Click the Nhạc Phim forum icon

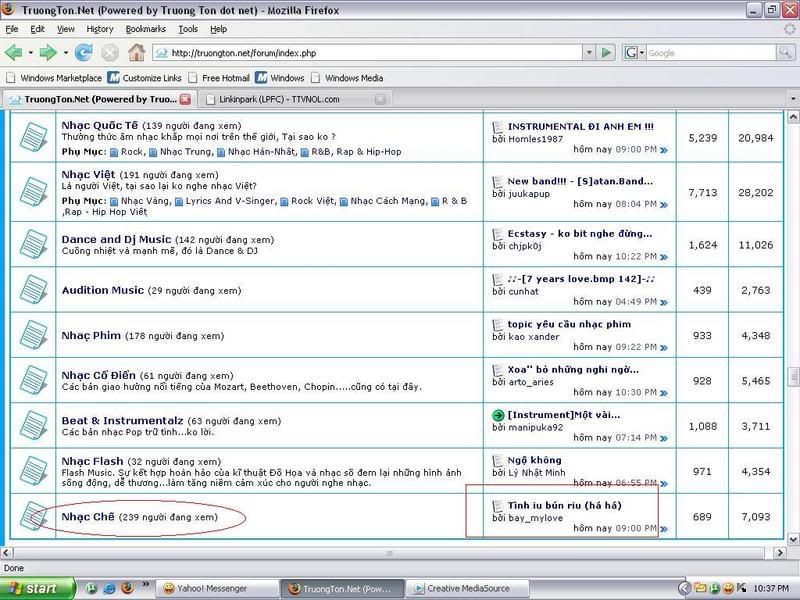point(33,335)
